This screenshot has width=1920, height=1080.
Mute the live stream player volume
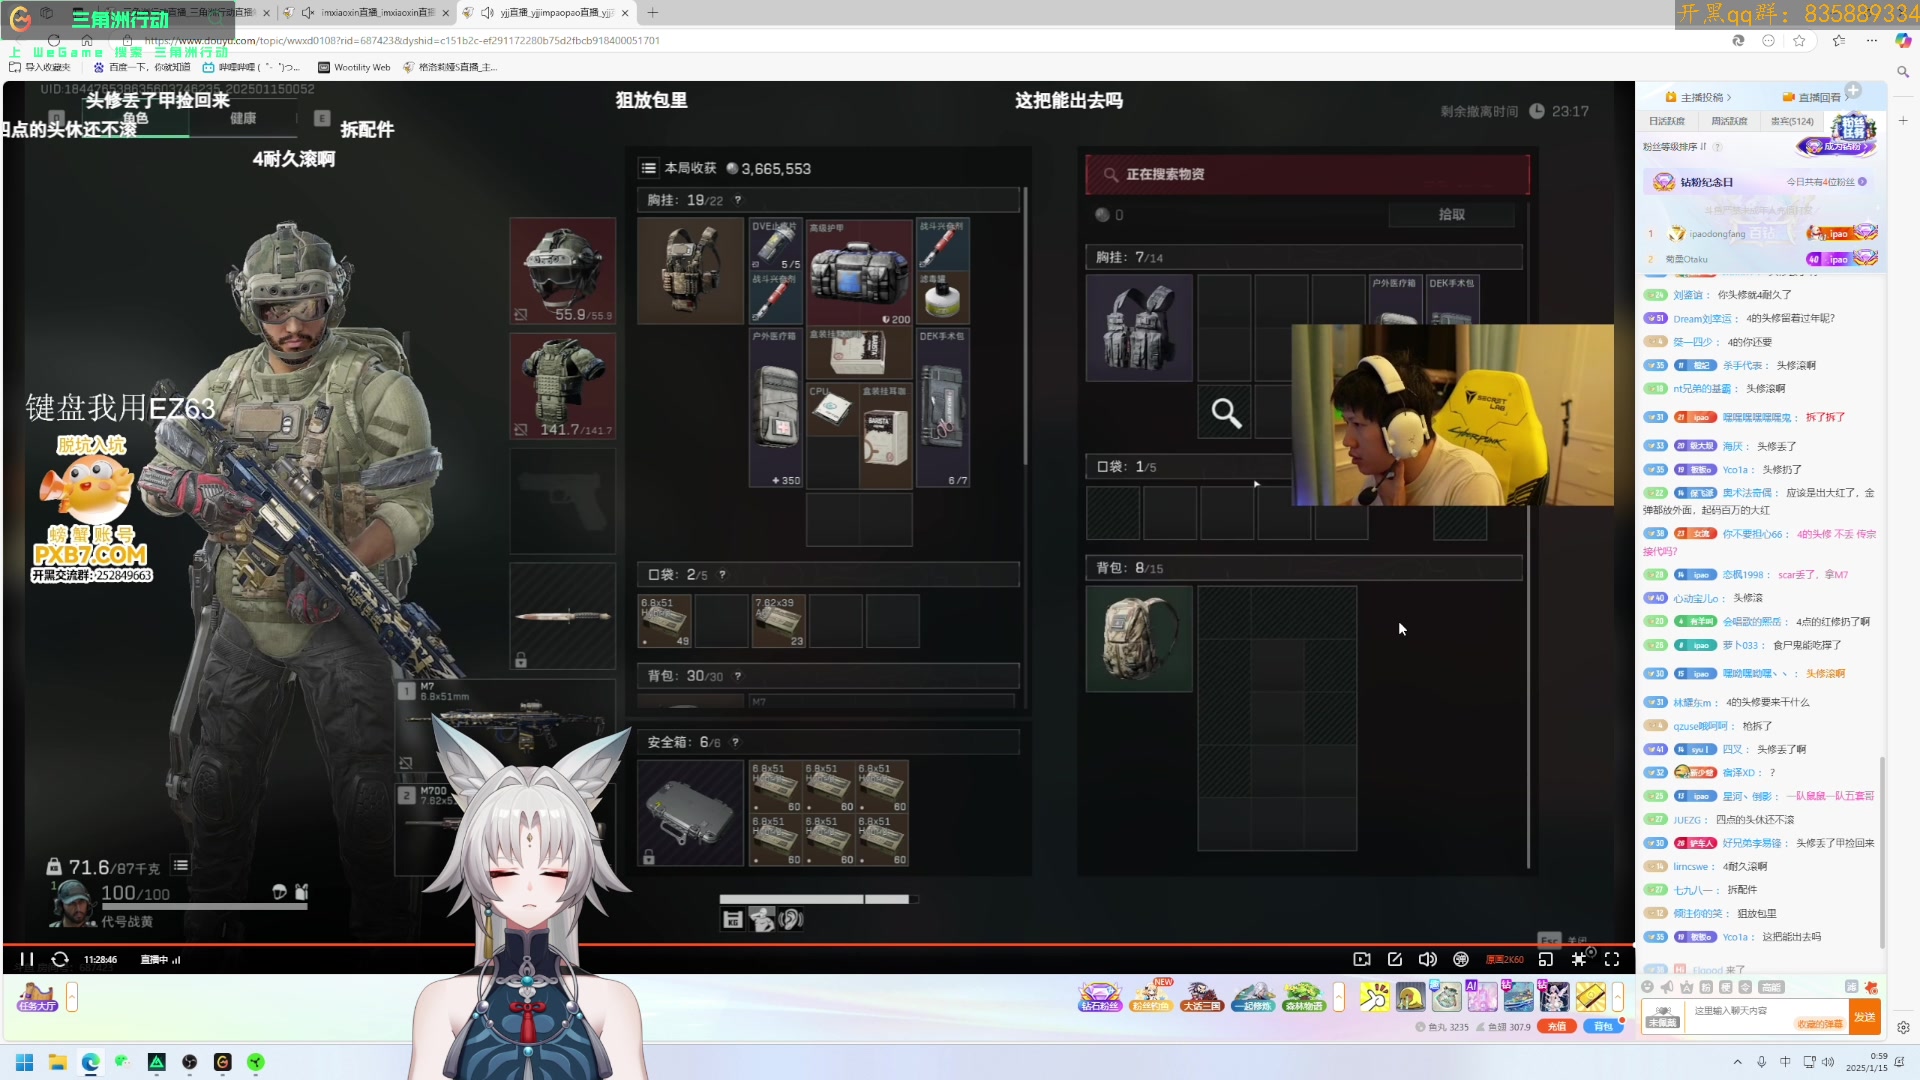click(x=1428, y=959)
